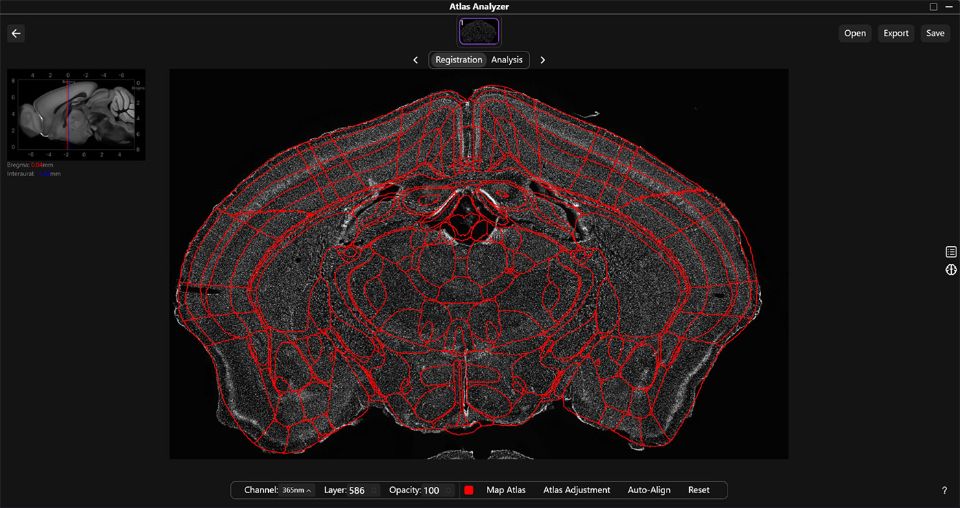Expand the Channel 365nm dropdown
Image resolution: width=960 pixels, height=508 pixels.
(297, 491)
